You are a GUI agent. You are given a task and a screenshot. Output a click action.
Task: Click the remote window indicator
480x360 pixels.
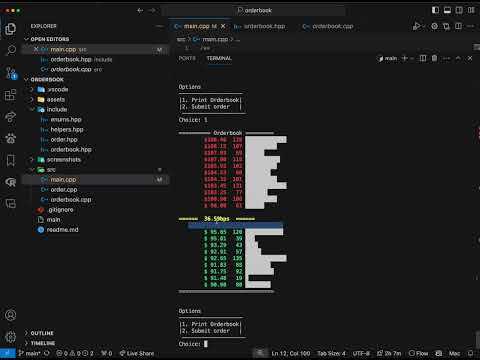[8, 353]
